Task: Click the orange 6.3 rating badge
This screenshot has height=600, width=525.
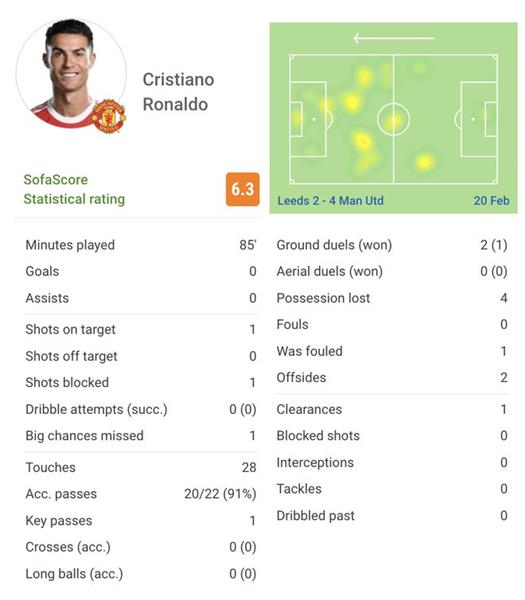Action: coord(243,189)
